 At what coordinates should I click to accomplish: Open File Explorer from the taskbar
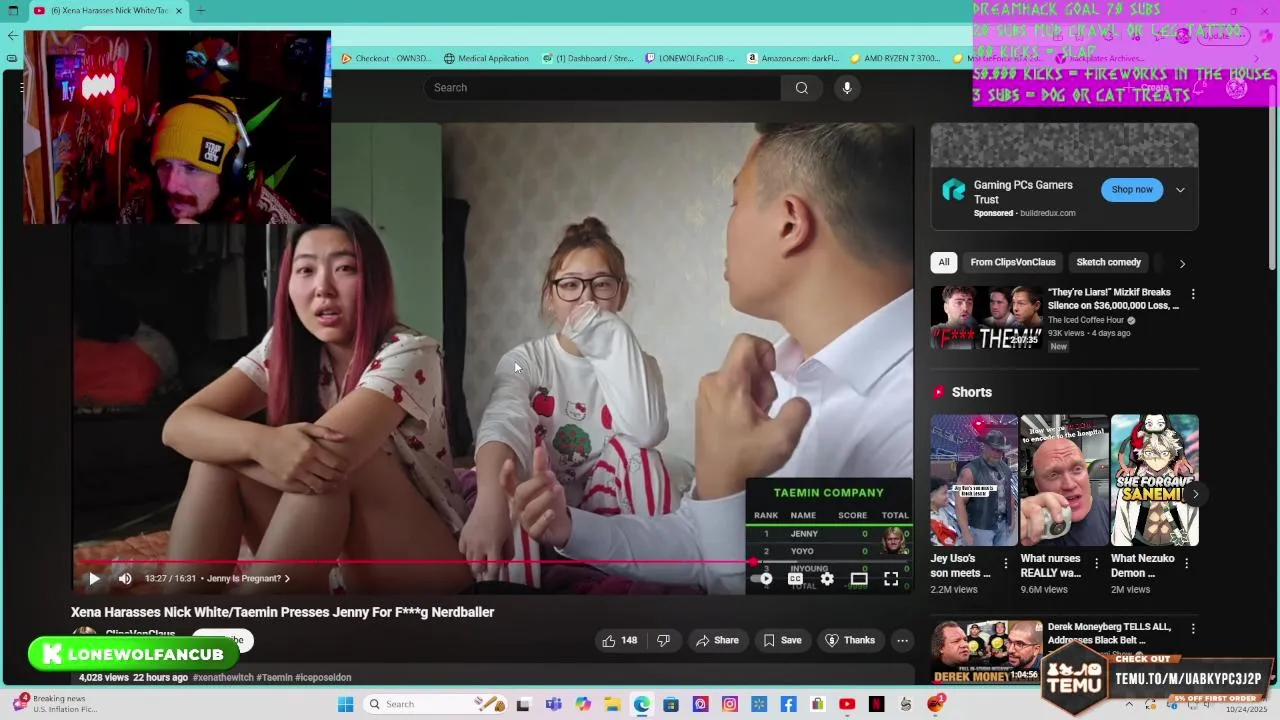(x=612, y=704)
